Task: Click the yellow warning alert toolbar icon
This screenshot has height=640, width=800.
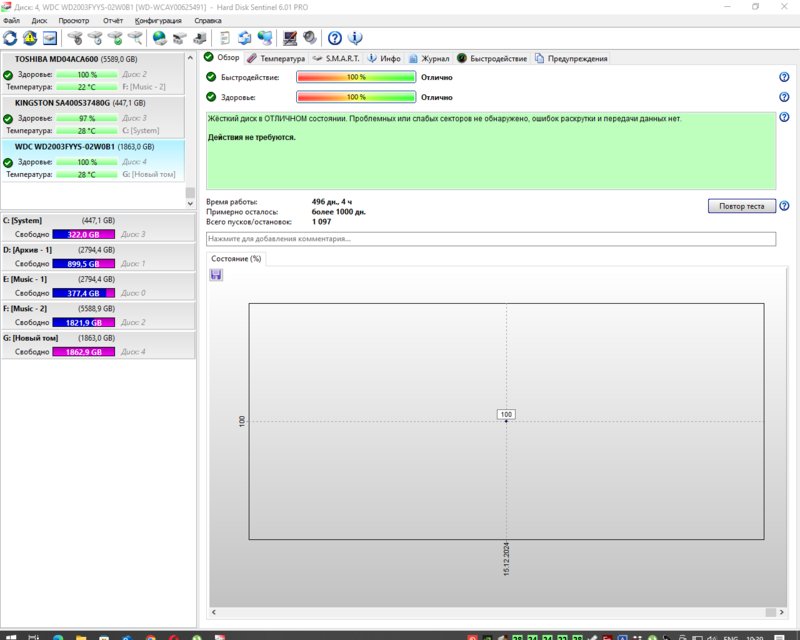Action: pos(30,38)
